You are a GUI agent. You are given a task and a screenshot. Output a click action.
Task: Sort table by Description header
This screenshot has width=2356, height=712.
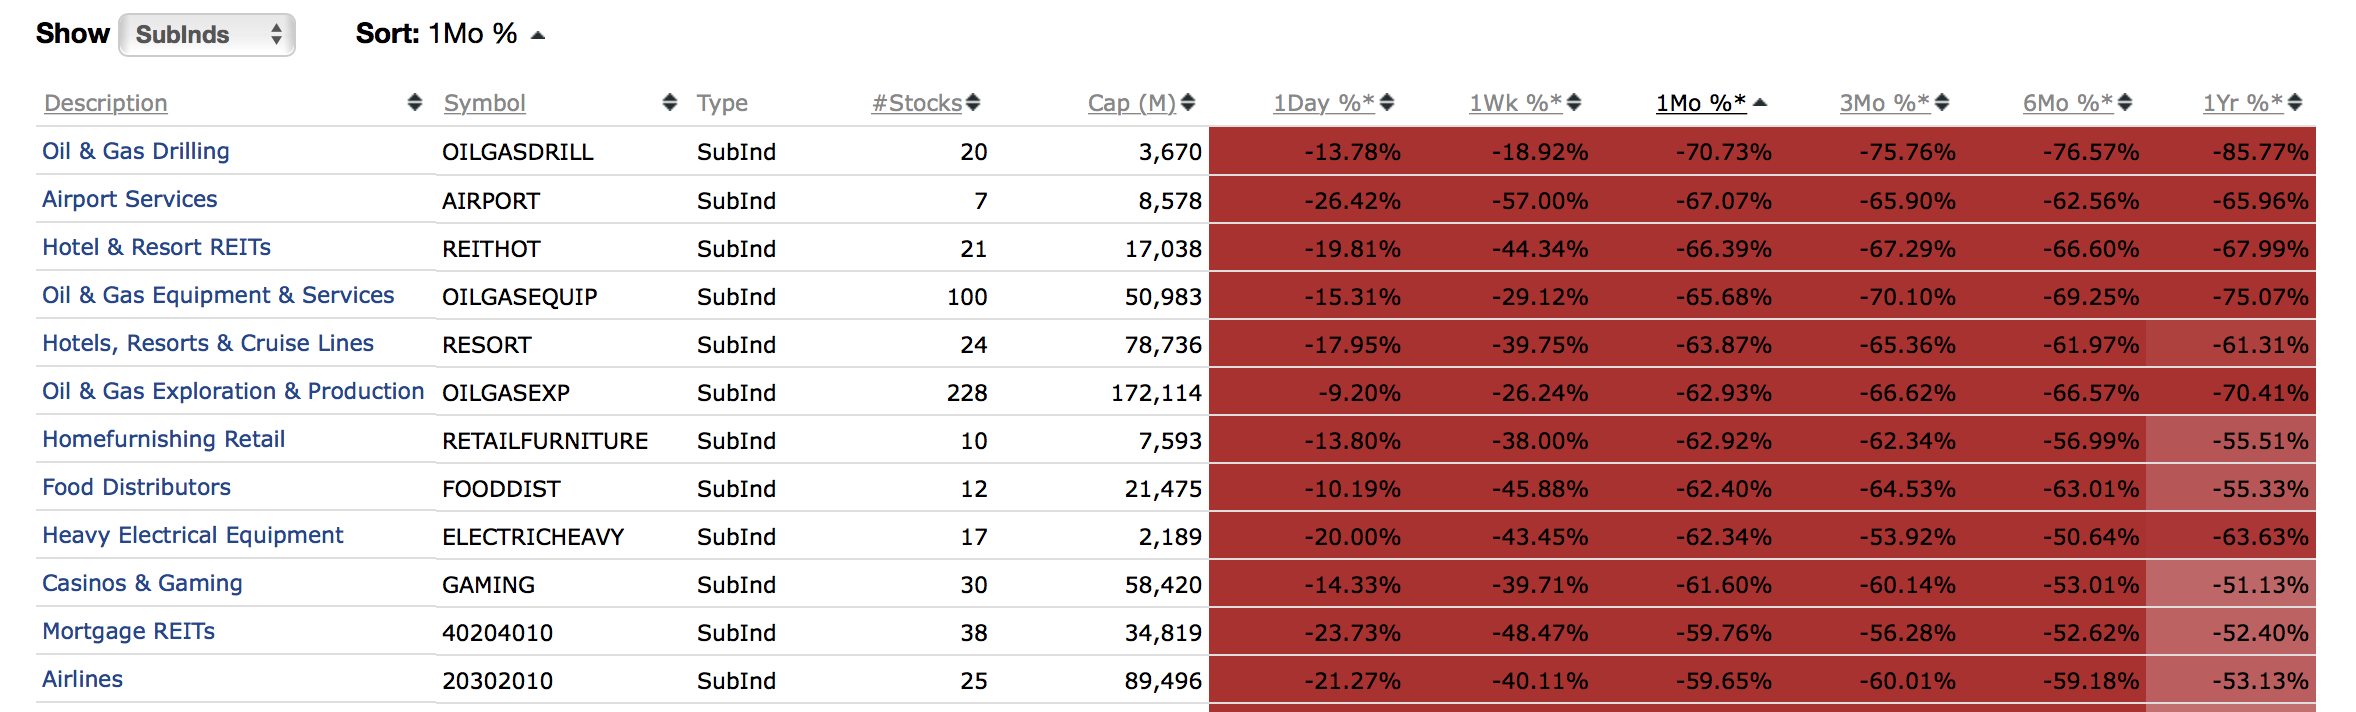click(x=106, y=103)
